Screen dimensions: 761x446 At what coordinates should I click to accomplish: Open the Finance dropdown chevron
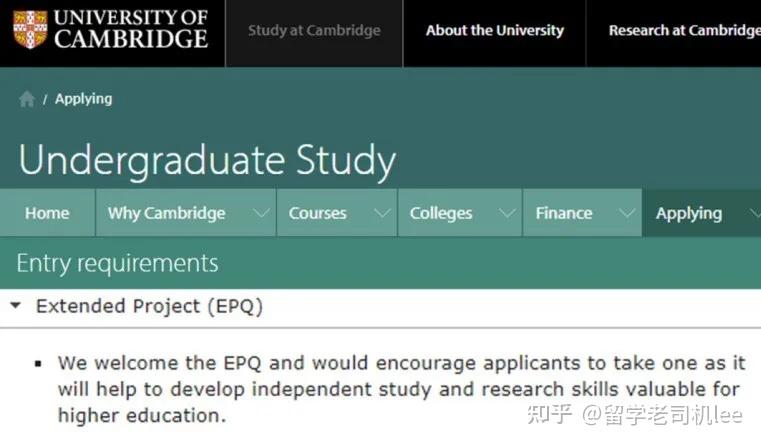[x=627, y=213]
